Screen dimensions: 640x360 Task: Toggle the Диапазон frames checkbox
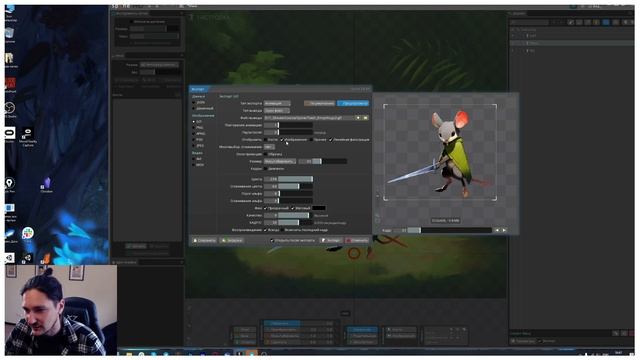(x=266, y=169)
